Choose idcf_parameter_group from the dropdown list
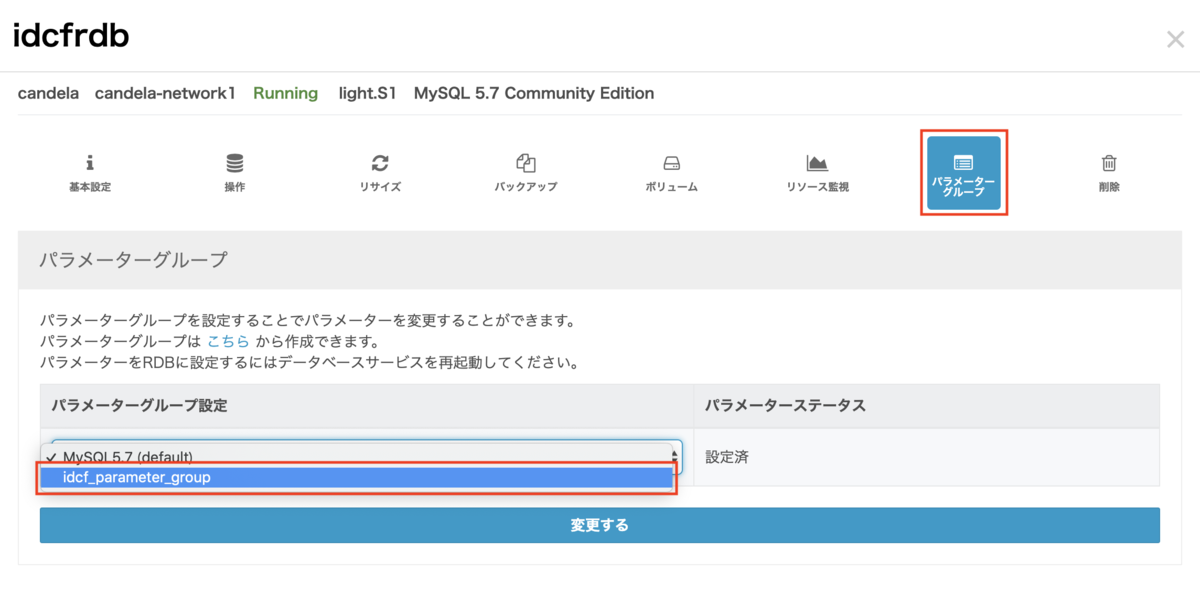The height and width of the screenshot is (605, 1200). tap(357, 477)
